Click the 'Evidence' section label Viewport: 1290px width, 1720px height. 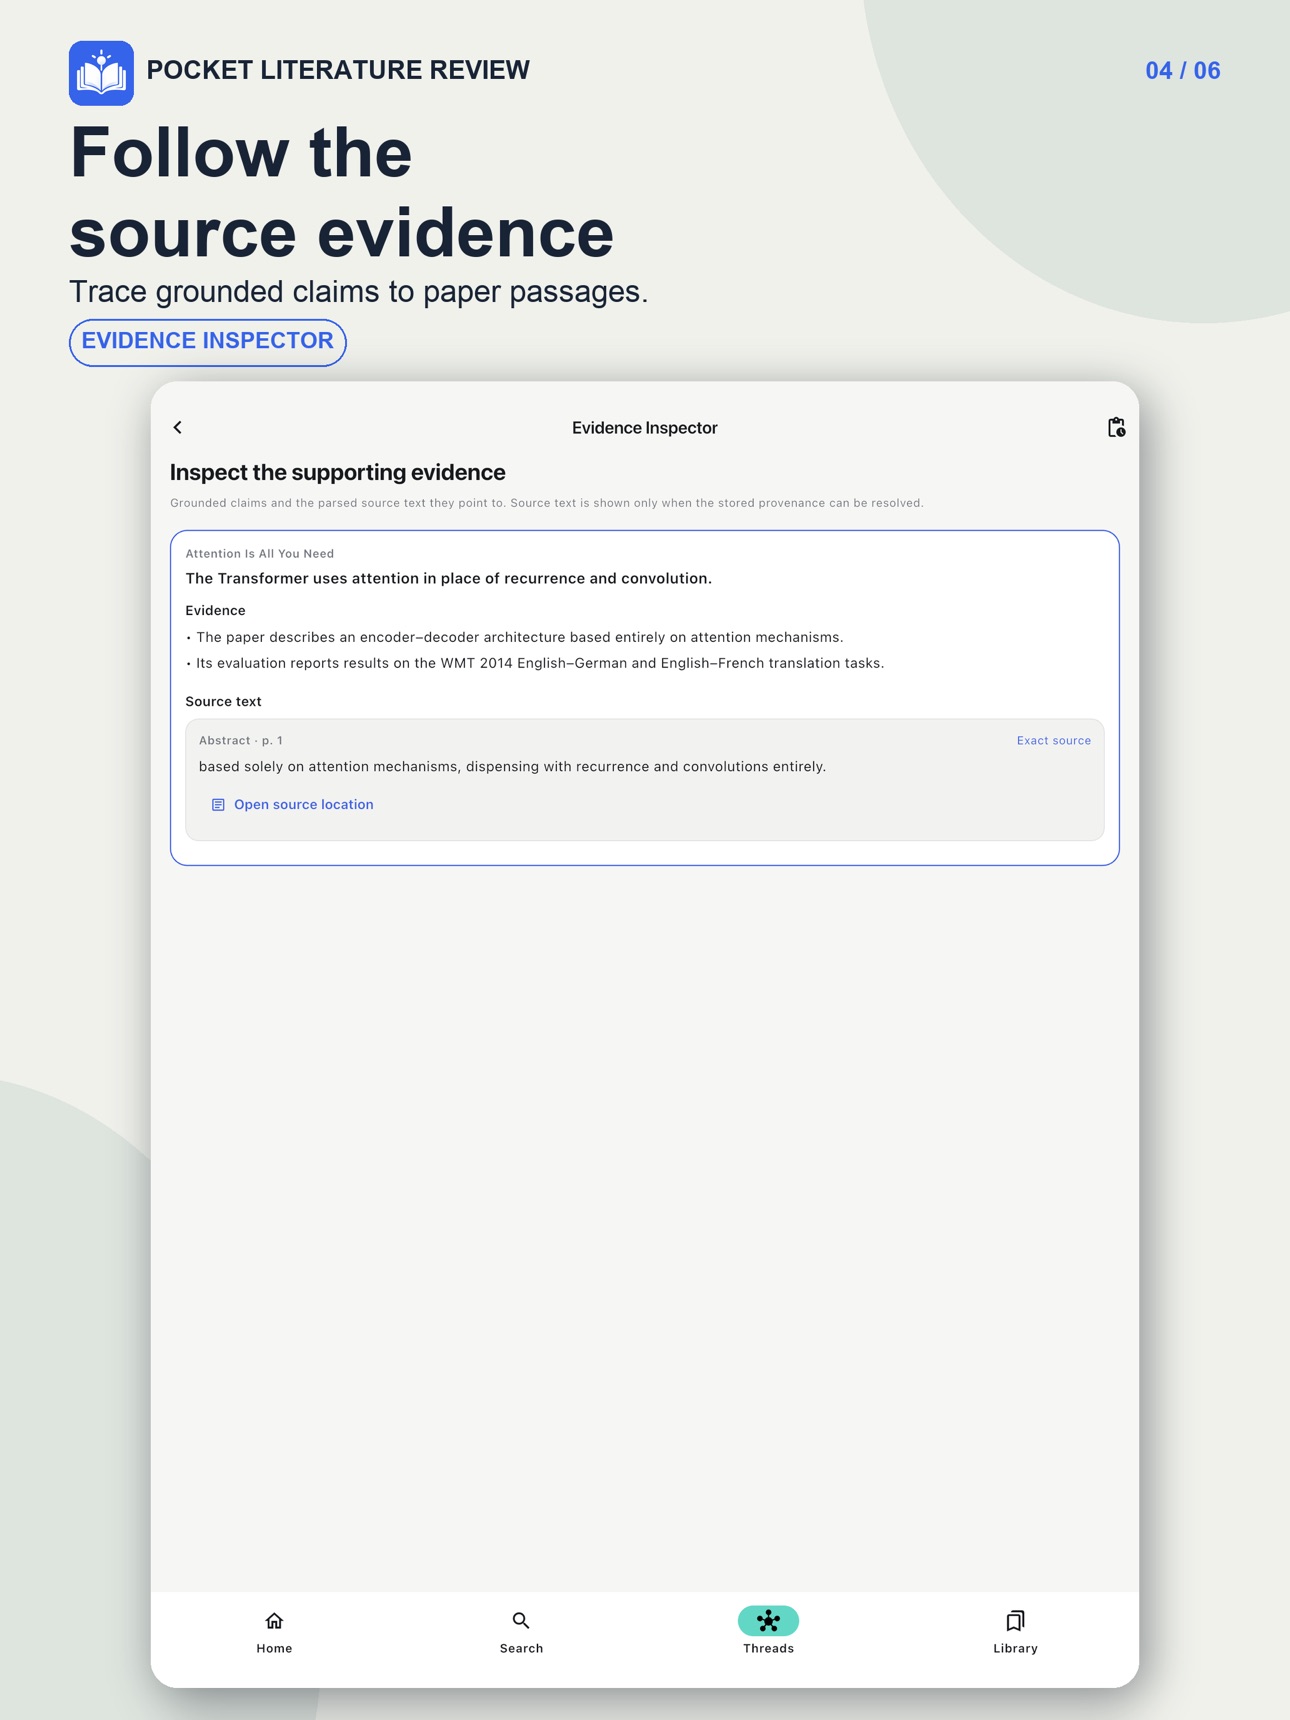pyautogui.click(x=215, y=610)
